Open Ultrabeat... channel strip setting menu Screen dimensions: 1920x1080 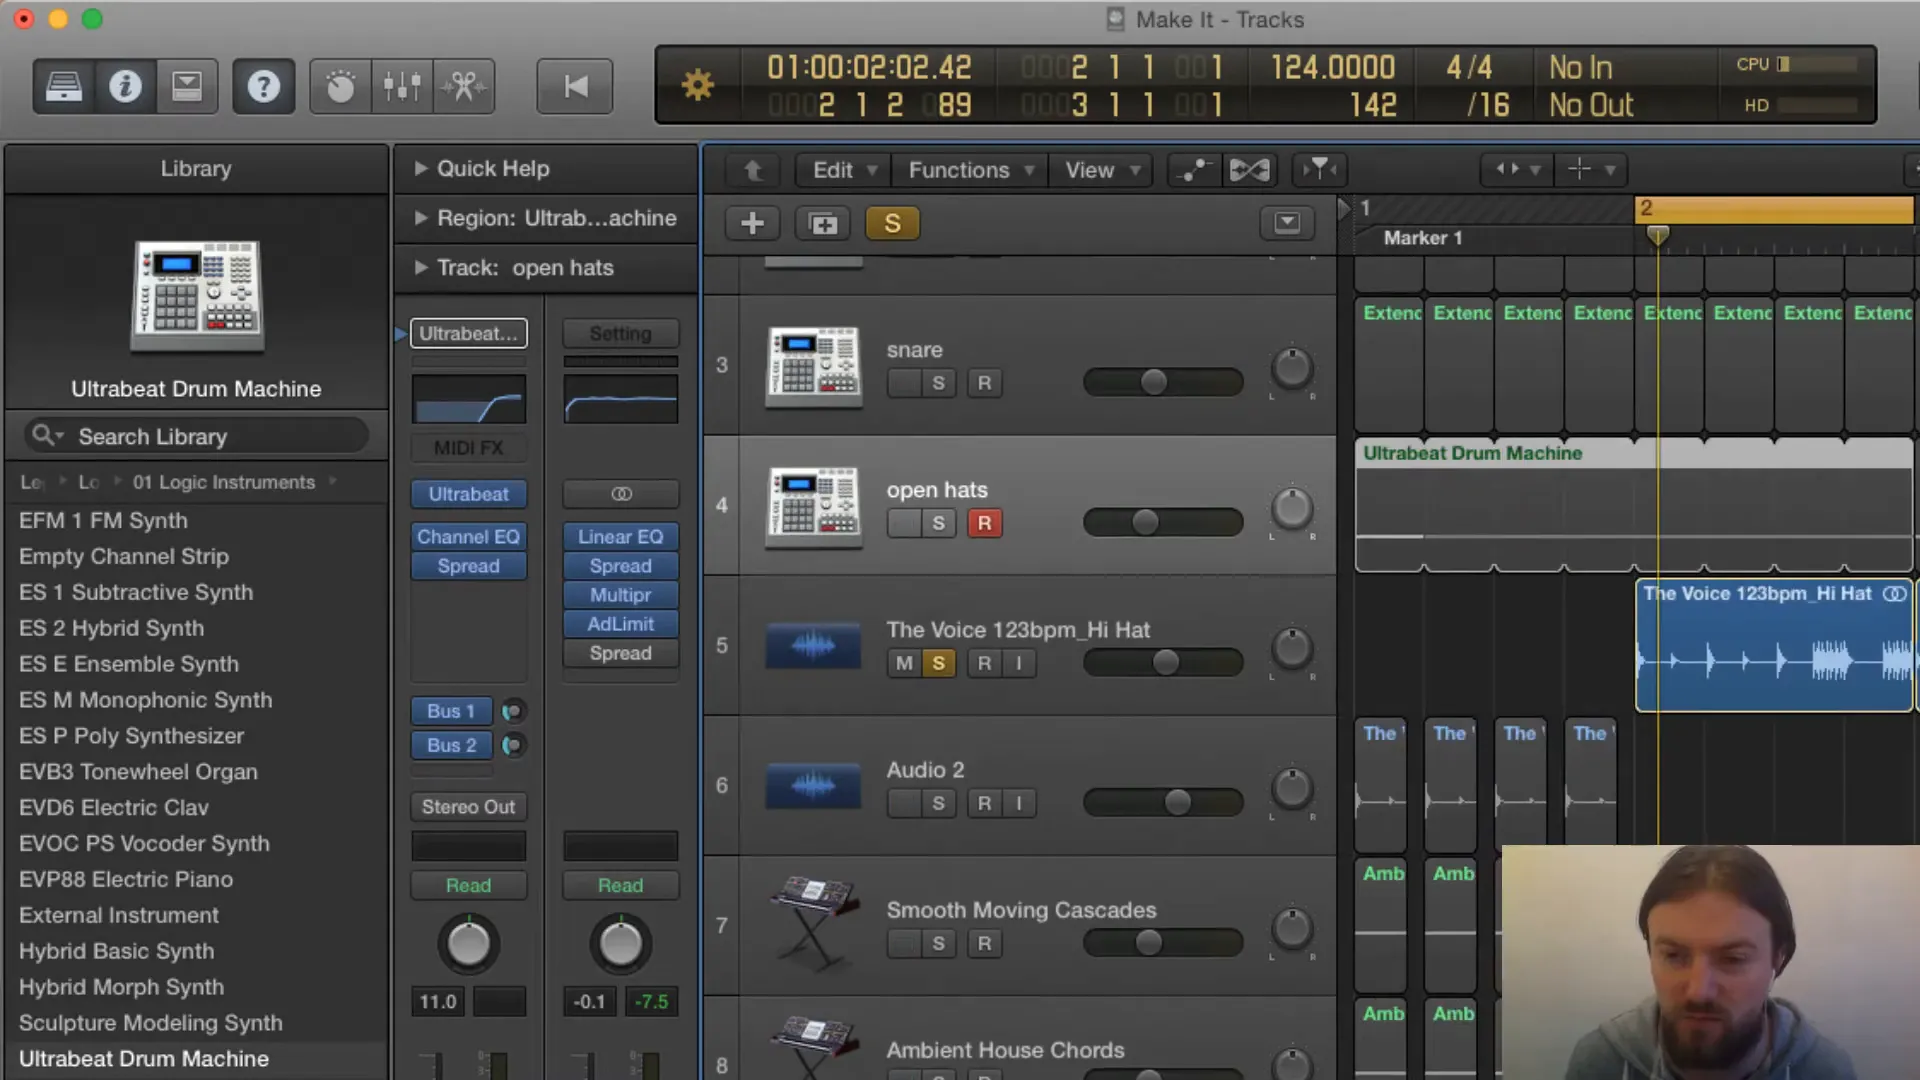click(x=468, y=334)
